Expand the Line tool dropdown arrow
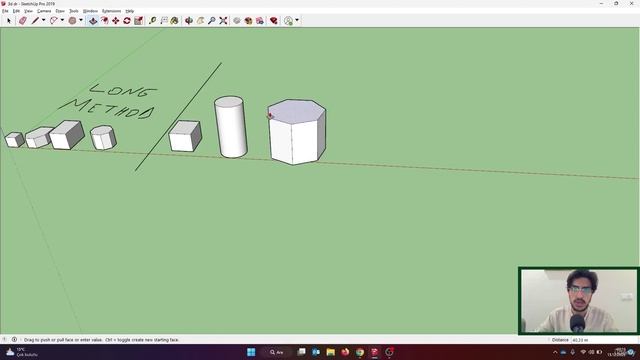This screenshot has width=640, height=360. click(43, 20)
